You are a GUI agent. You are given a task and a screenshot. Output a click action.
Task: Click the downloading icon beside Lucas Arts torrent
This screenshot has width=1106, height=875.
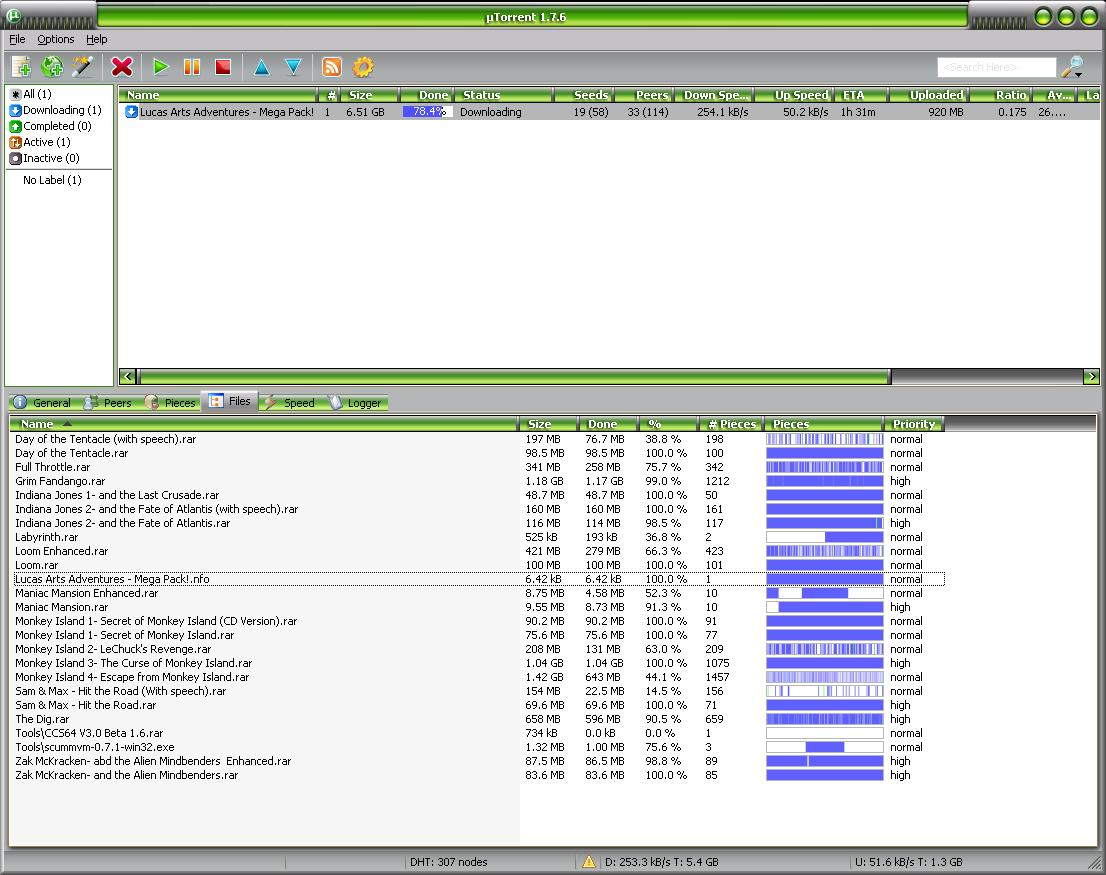tap(131, 111)
